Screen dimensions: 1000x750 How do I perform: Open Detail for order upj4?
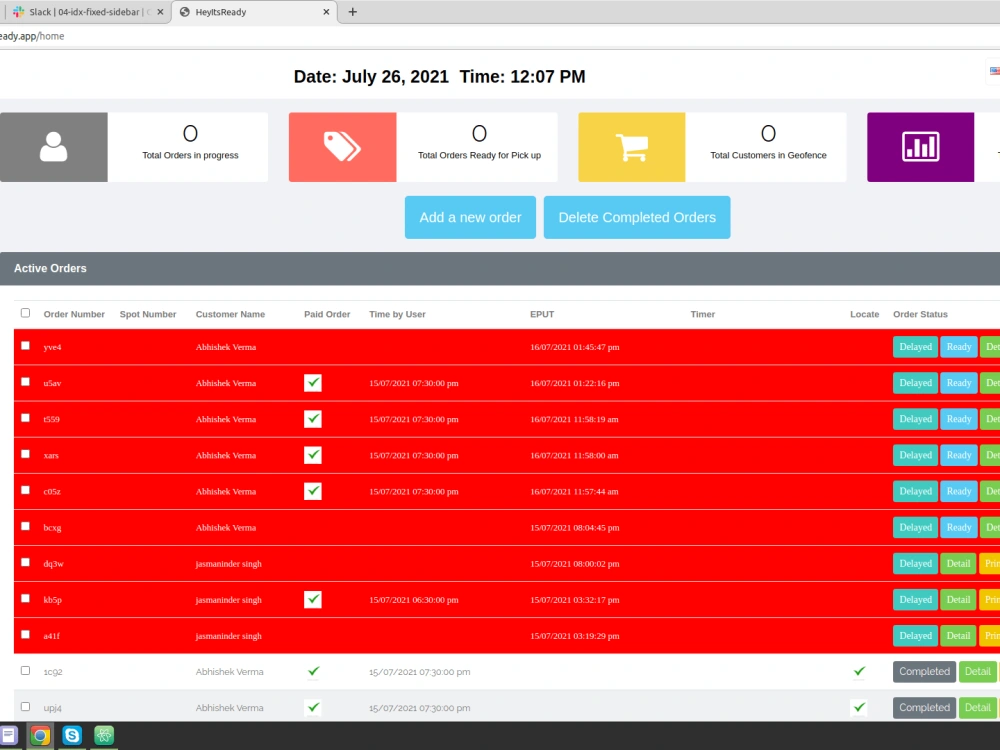[978, 707]
